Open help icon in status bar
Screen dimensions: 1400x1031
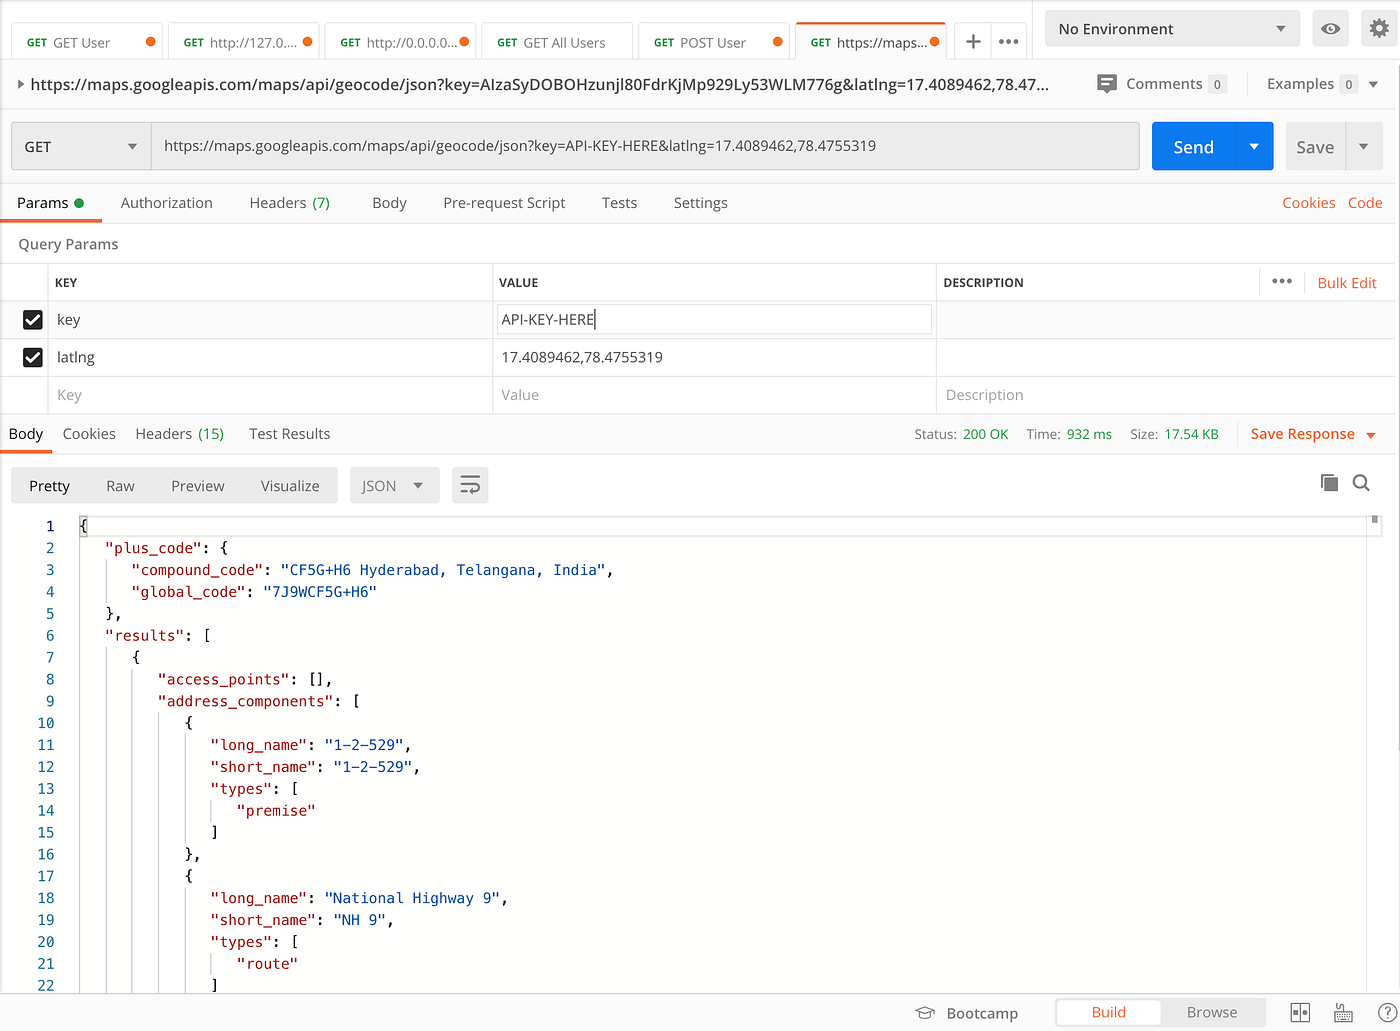(1387, 1013)
